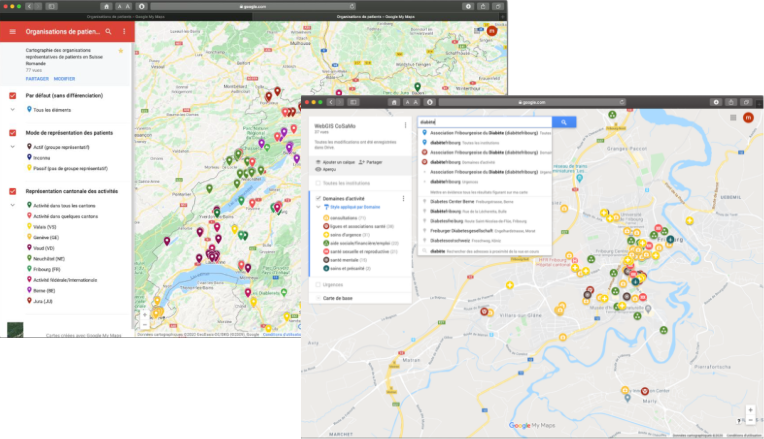This screenshot has height=439, width=764.
Task: Select 'Passif (pas de groupe représentatif)' entry
Action: tap(67, 169)
